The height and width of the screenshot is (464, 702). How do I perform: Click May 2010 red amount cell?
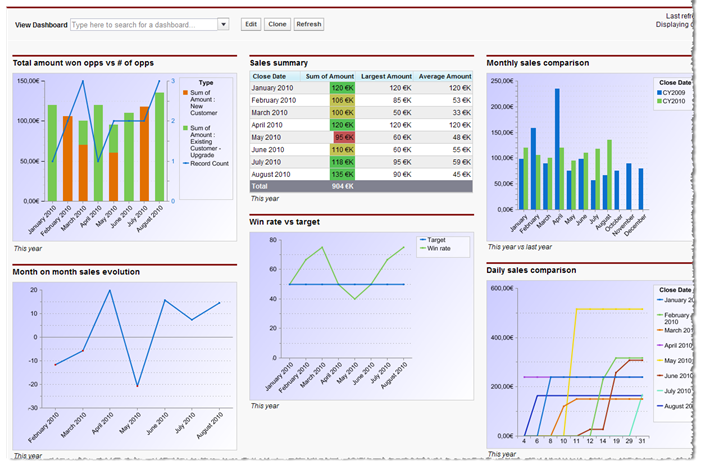coord(343,137)
